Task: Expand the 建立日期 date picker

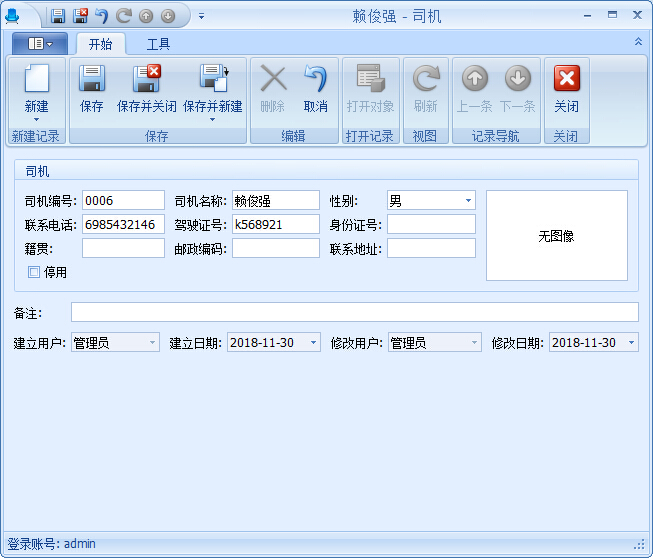Action: click(313, 343)
